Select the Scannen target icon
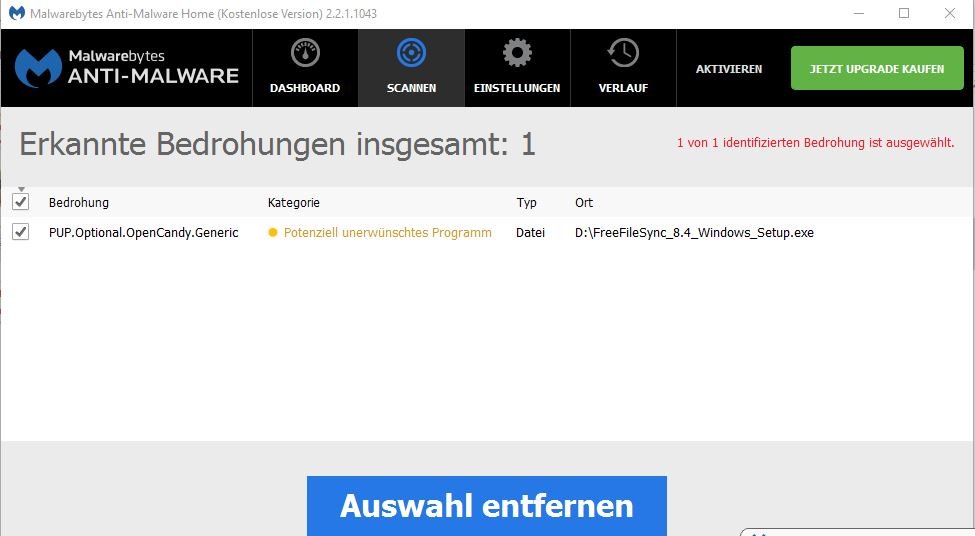 [x=411, y=53]
